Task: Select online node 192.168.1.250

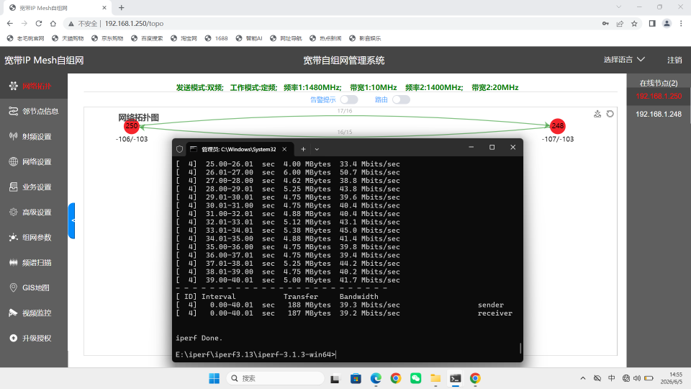Action: tap(658, 96)
